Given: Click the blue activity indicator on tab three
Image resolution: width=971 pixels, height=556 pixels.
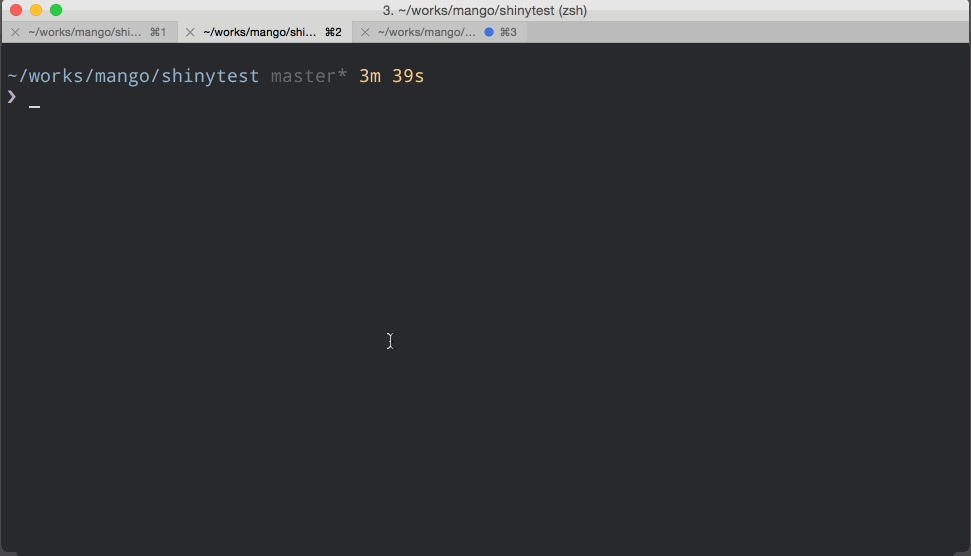Looking at the screenshot, I should 489,32.
